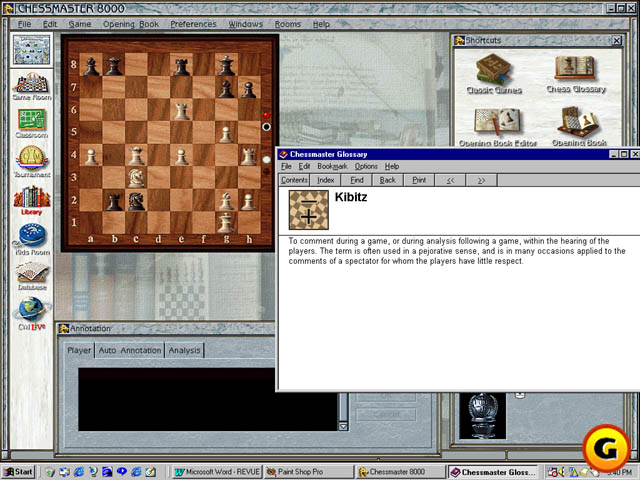Enter the Tournament room
Viewport: 640px width, 480px height.
31,159
